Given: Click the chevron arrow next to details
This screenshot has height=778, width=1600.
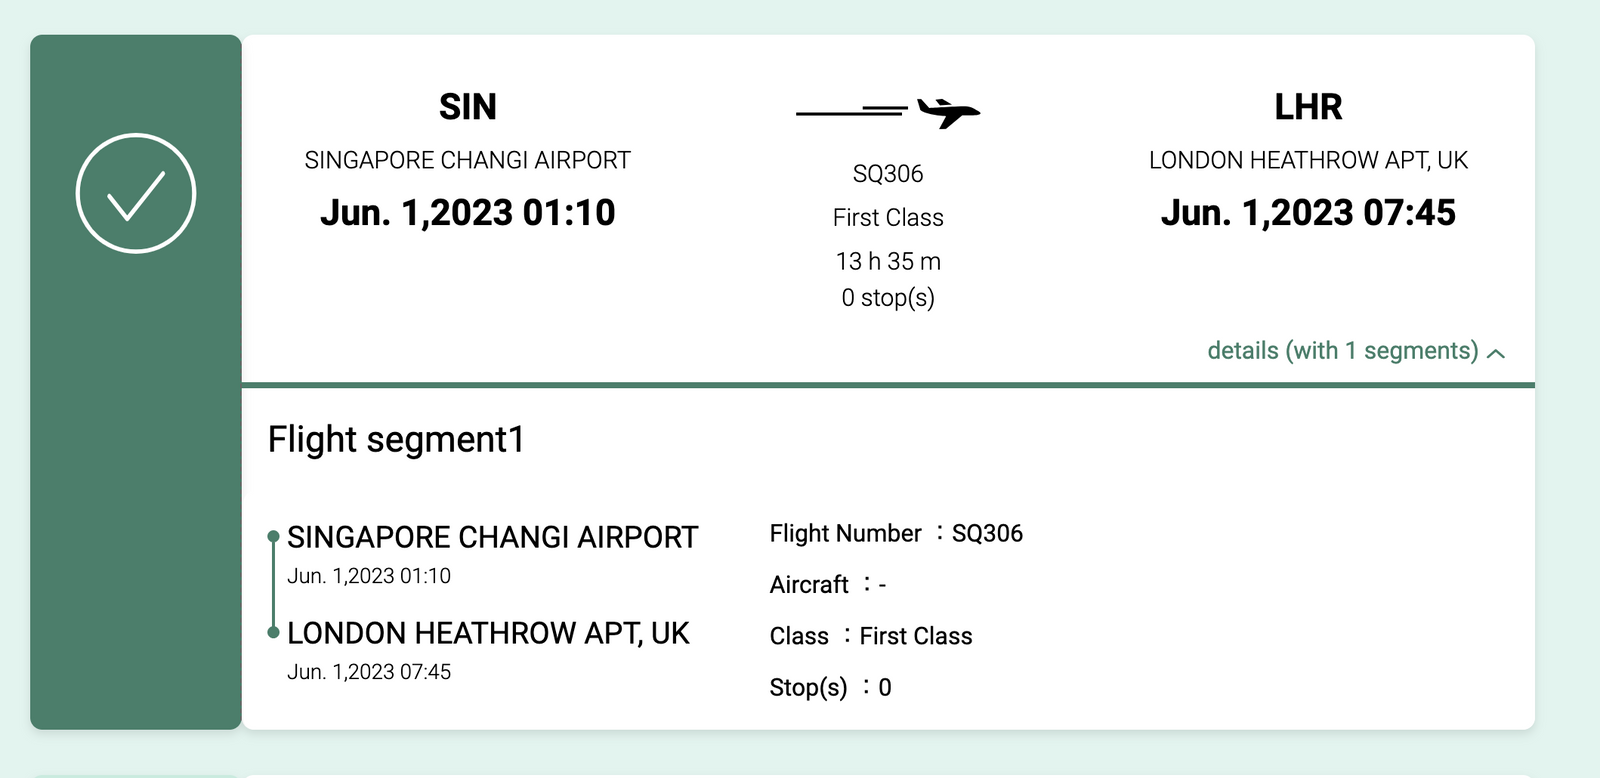Looking at the screenshot, I should (1496, 353).
